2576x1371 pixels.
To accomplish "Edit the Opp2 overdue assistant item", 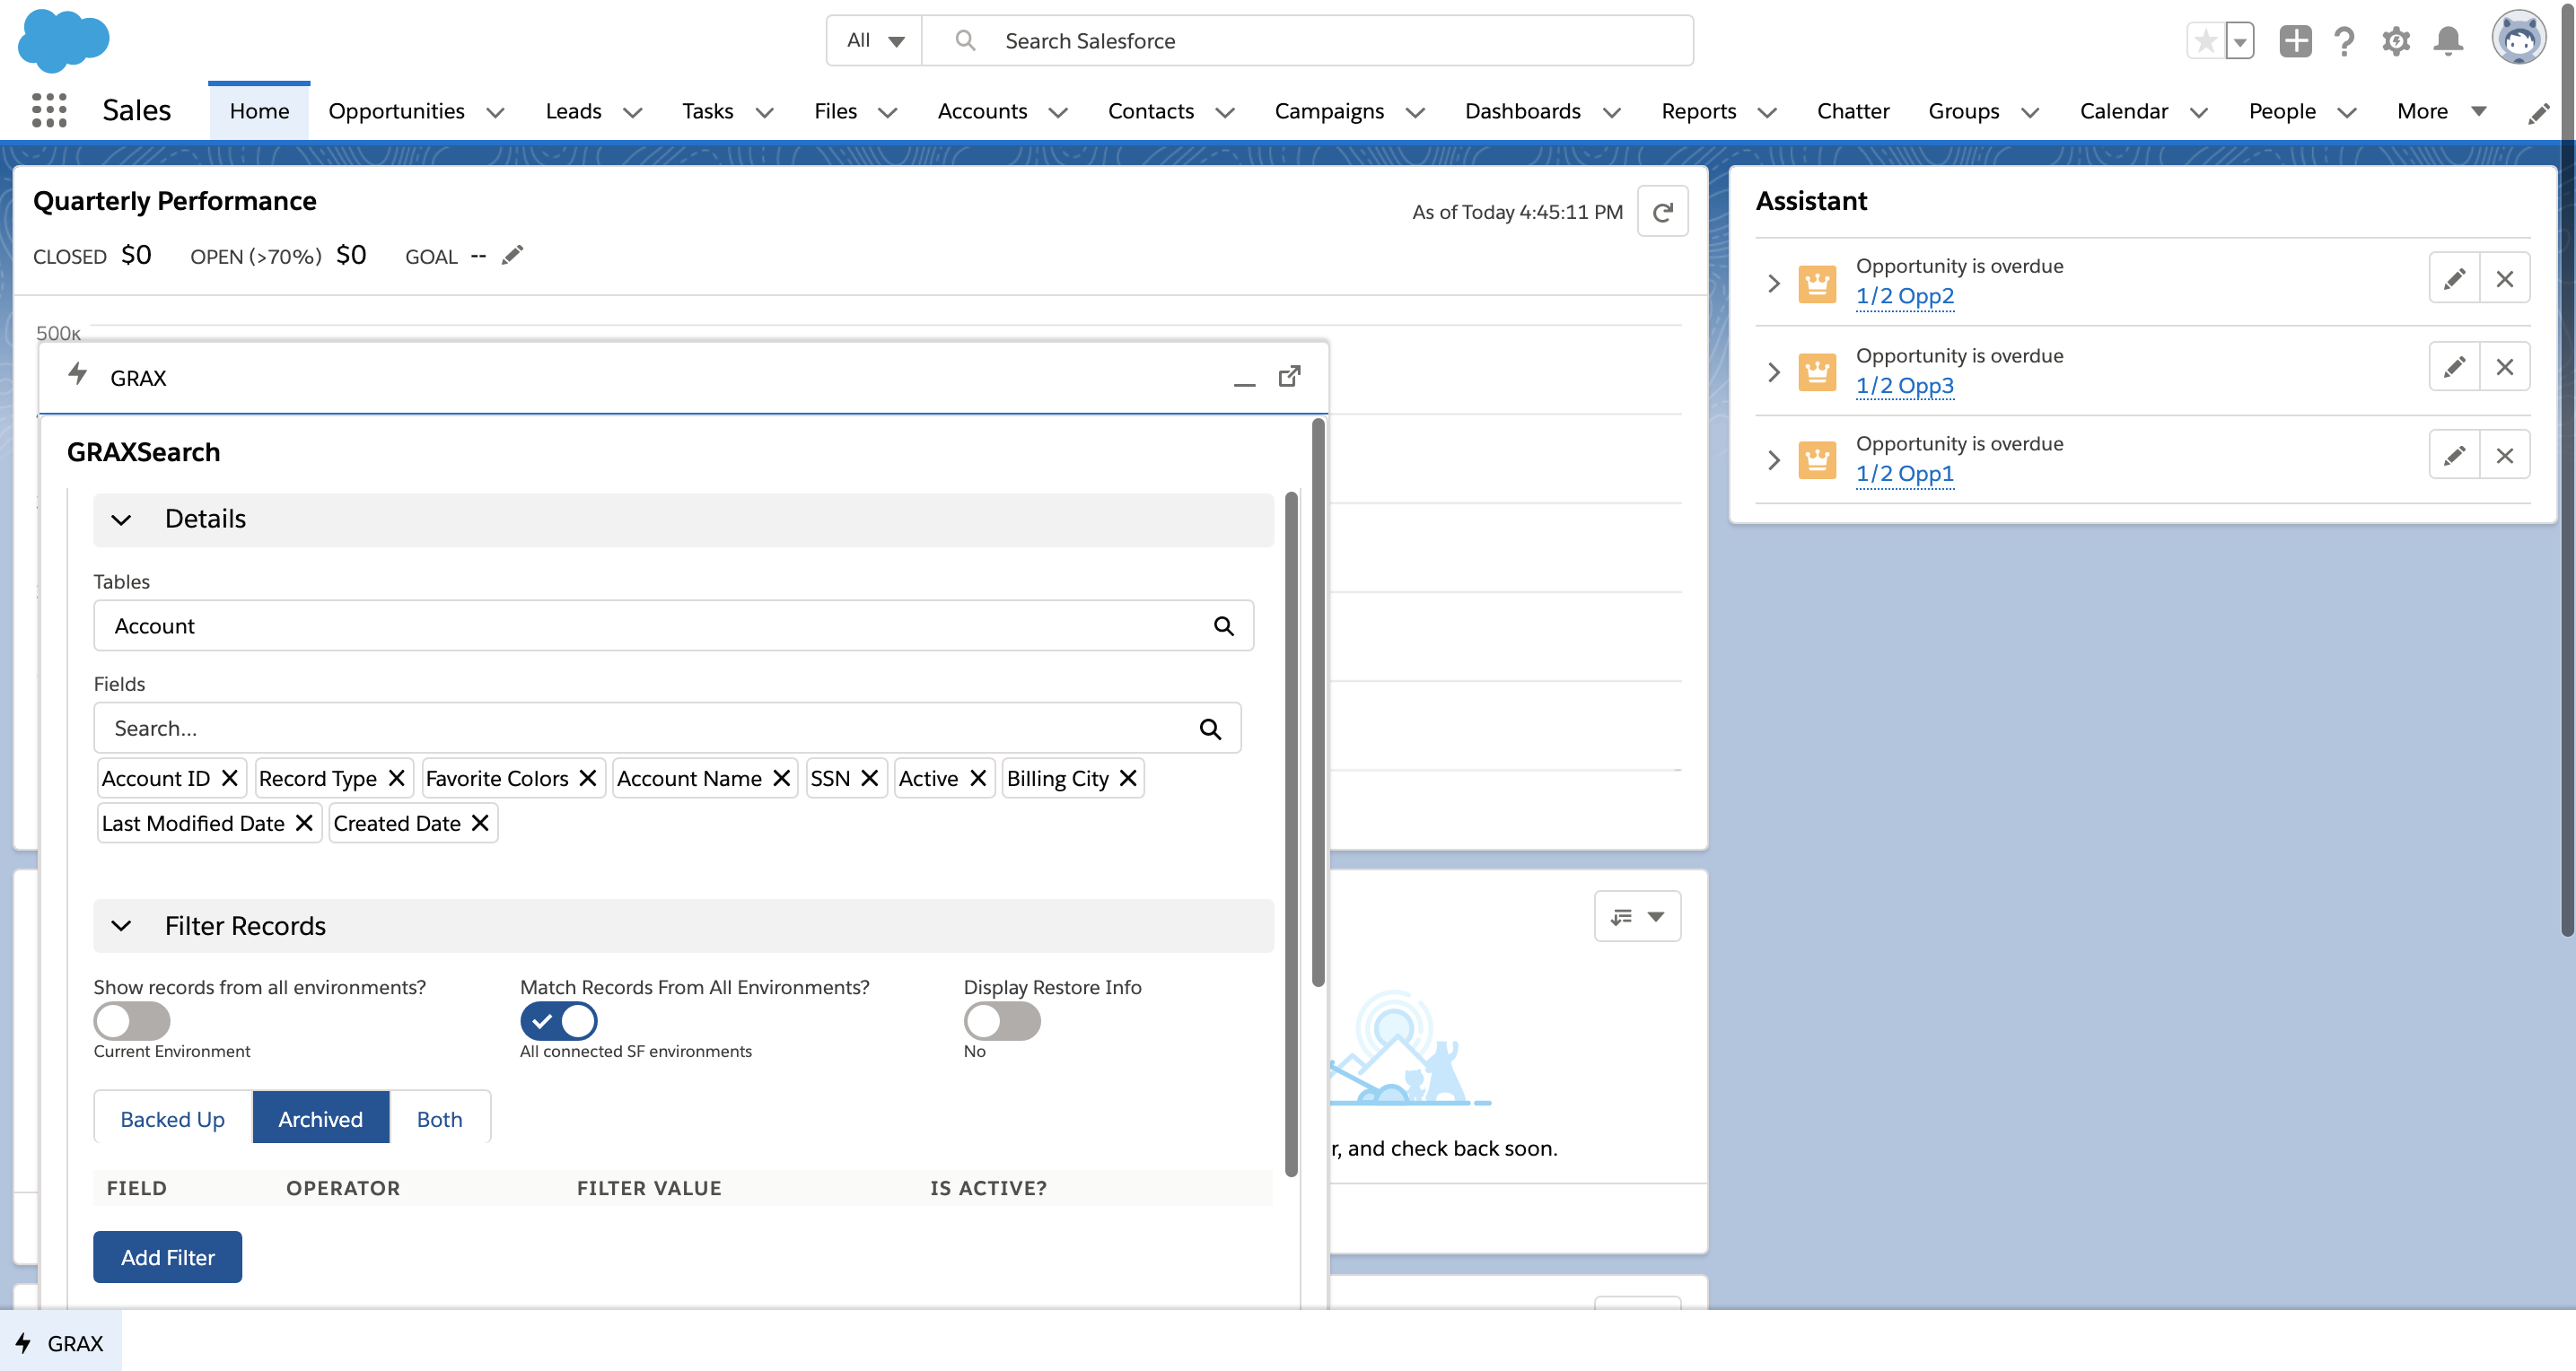I will click(x=2454, y=278).
